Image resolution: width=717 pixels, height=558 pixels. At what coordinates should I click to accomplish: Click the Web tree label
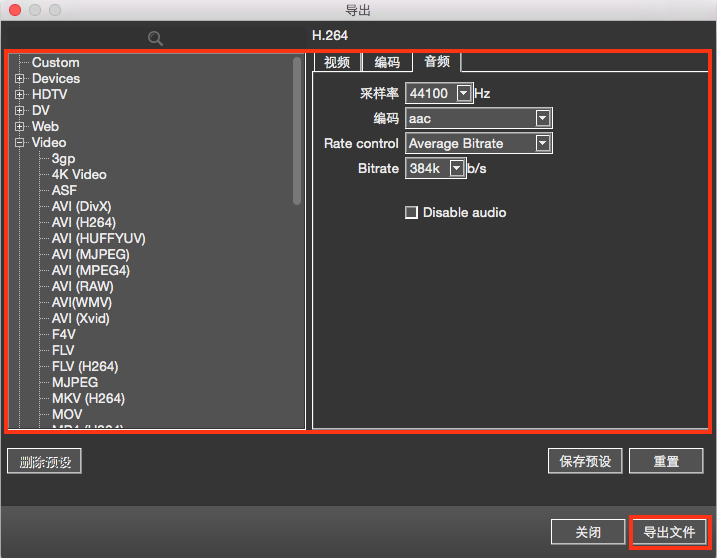[x=45, y=127]
